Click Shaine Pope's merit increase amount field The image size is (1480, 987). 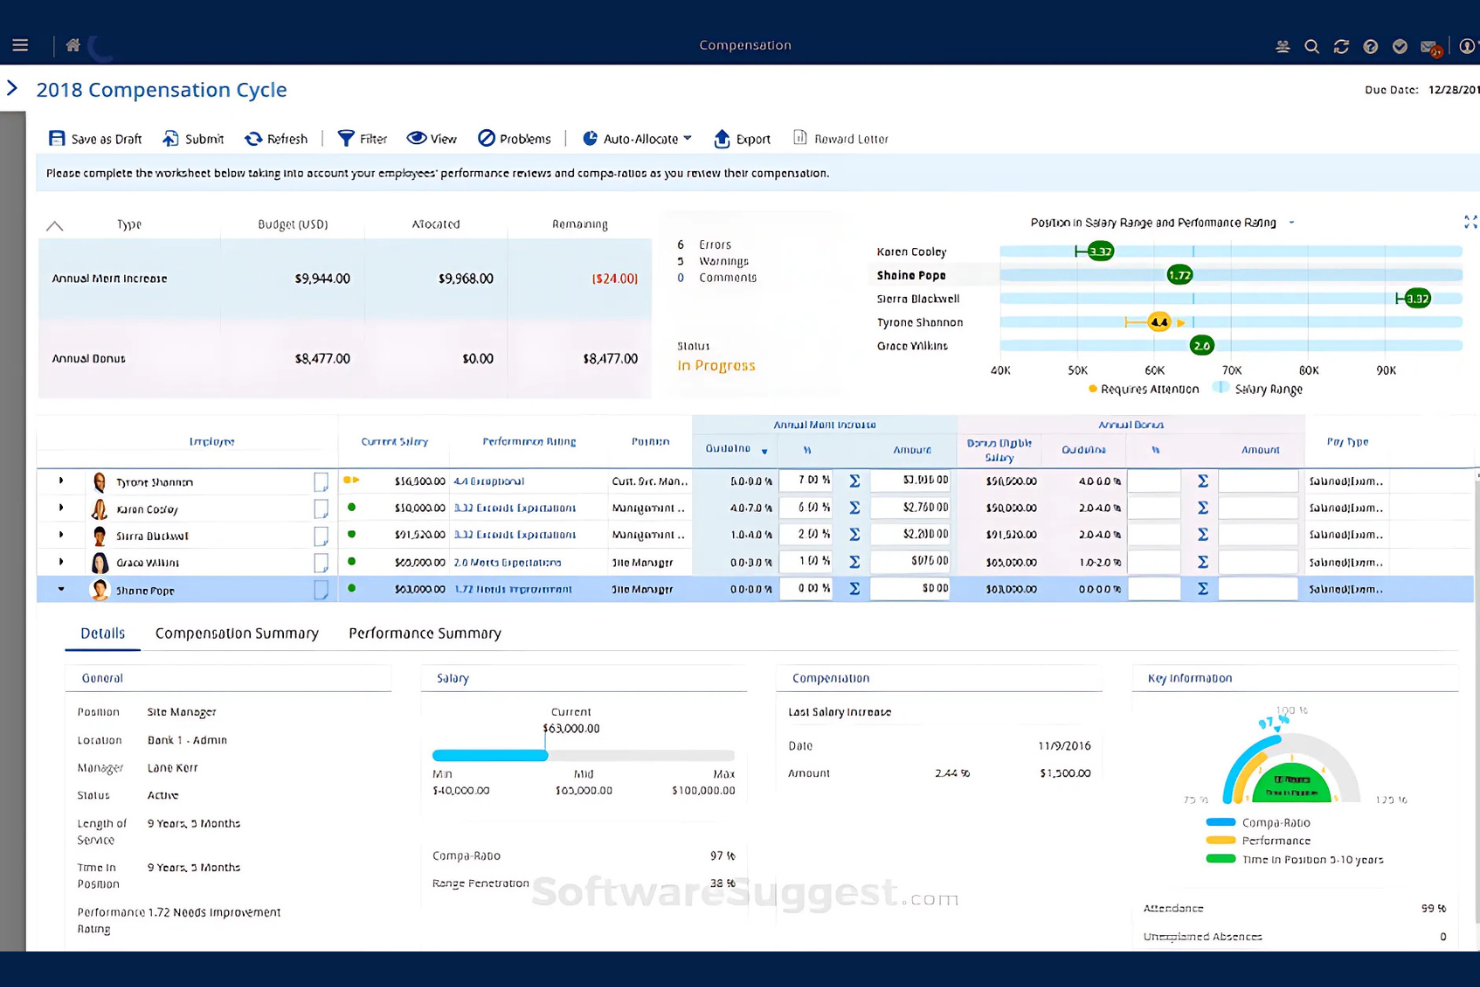coord(909,589)
